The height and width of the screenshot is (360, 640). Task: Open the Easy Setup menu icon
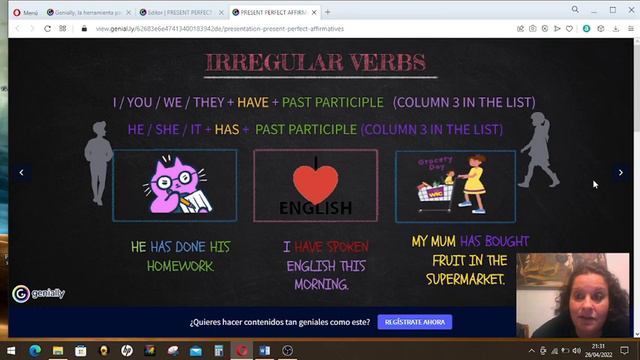click(631, 29)
